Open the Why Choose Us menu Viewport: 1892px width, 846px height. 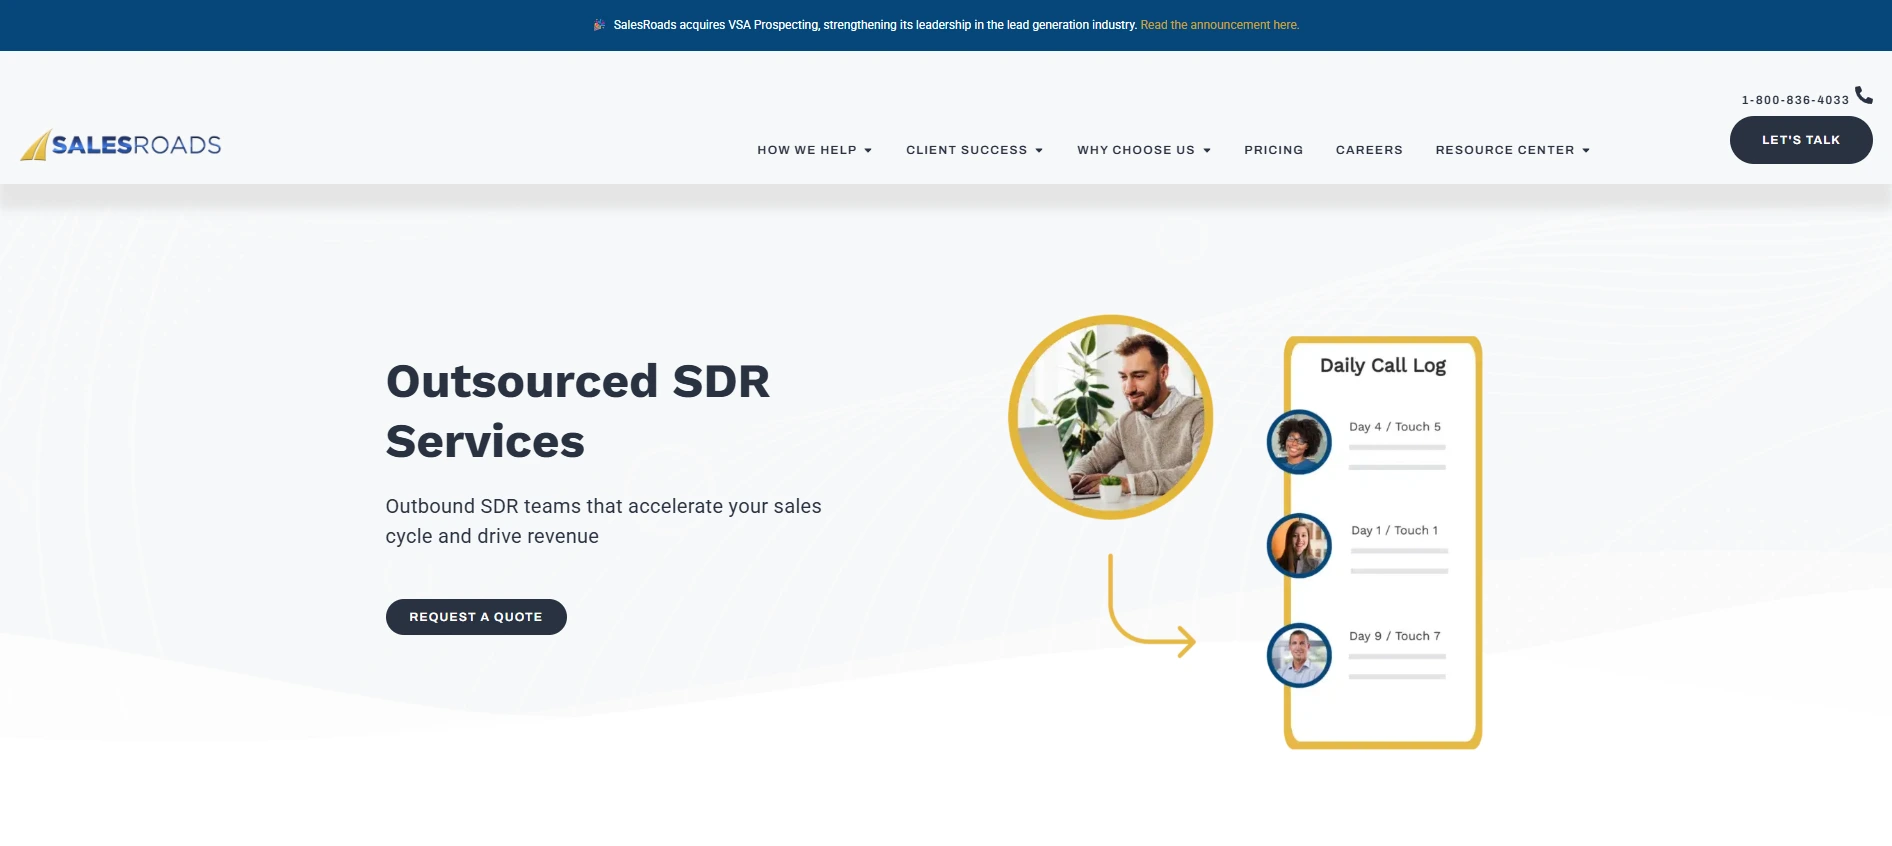pos(1136,150)
